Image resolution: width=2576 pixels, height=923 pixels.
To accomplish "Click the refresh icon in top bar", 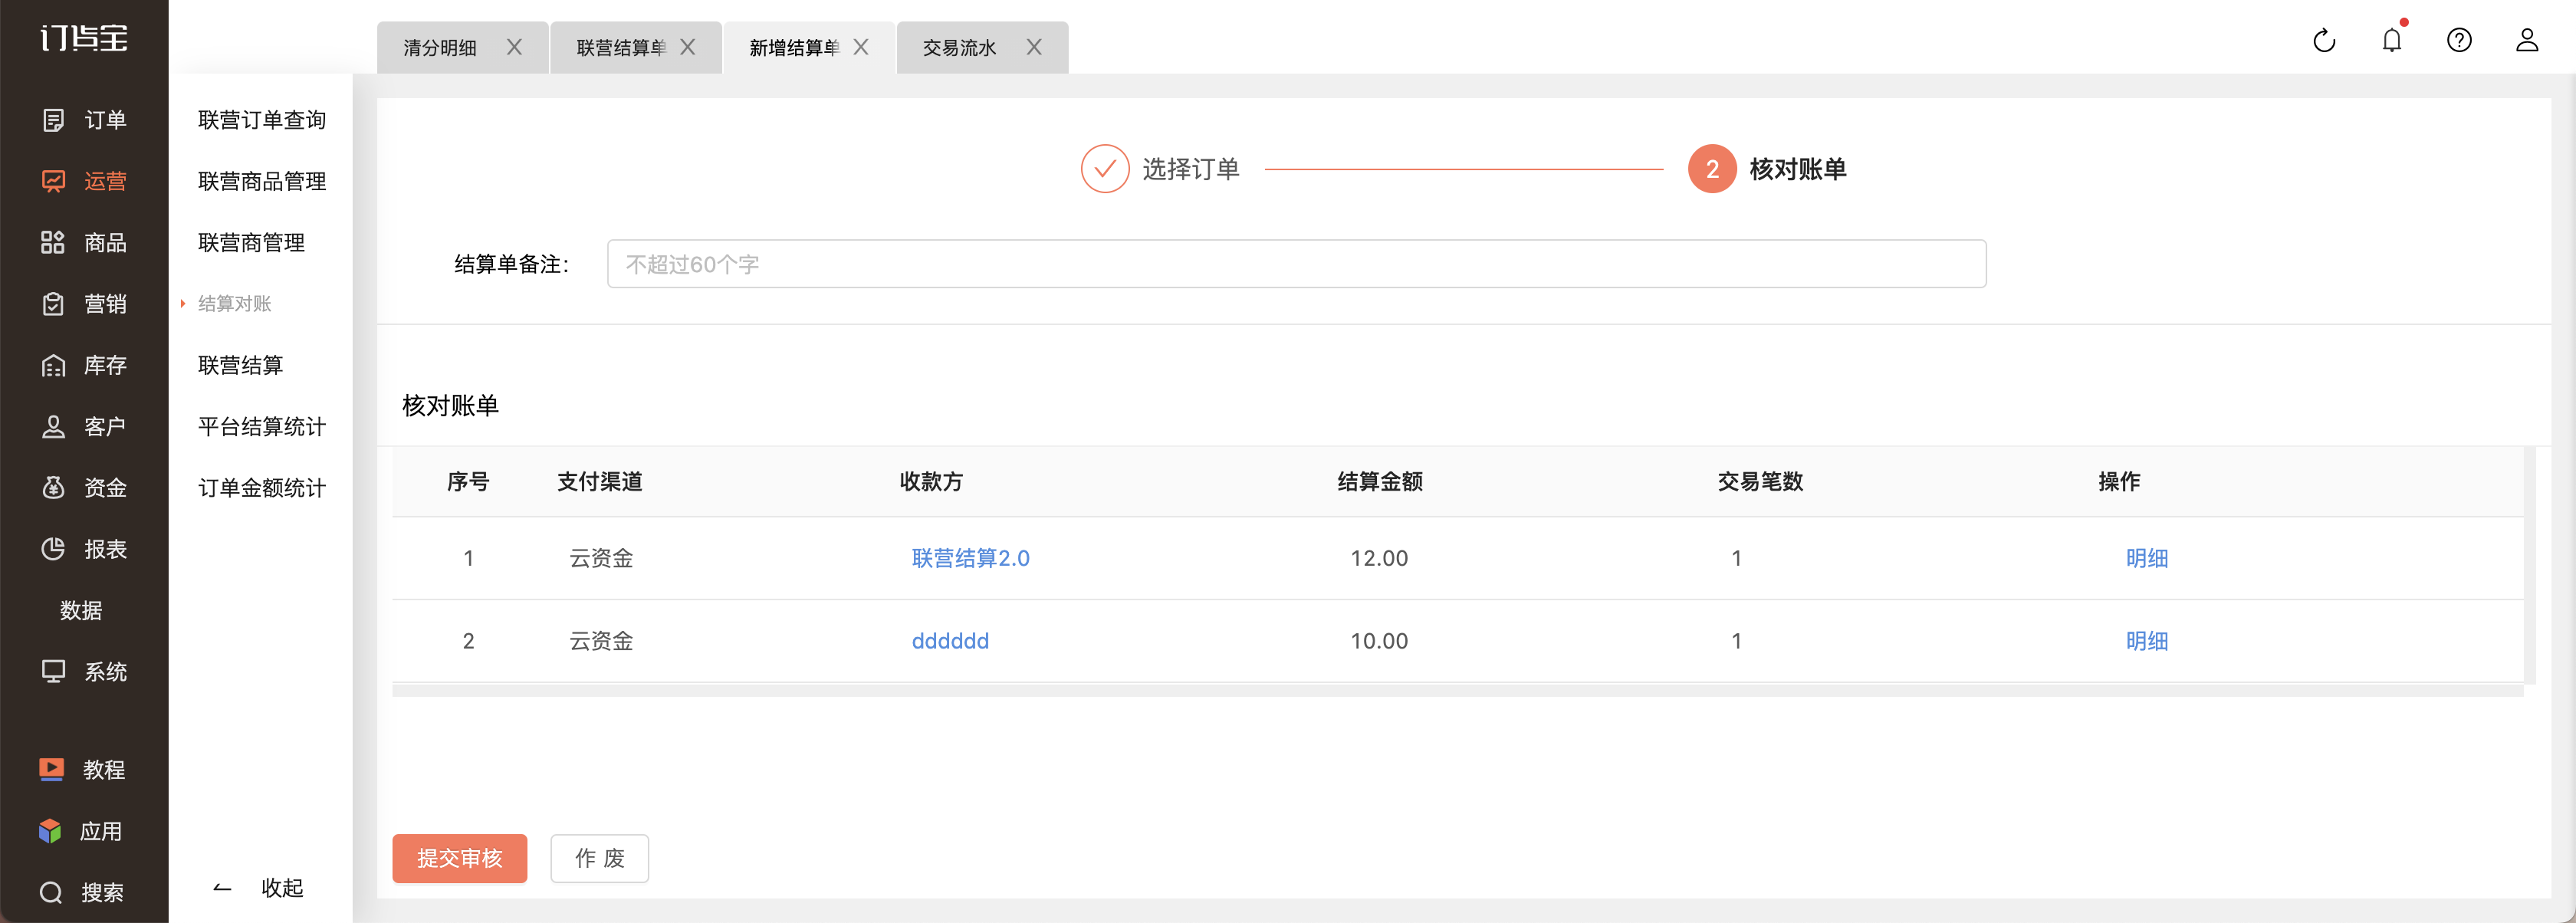I will [2324, 40].
